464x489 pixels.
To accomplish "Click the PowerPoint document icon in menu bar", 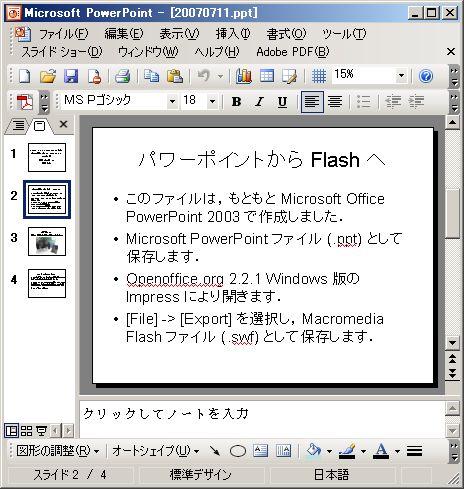I will (x=23, y=34).
